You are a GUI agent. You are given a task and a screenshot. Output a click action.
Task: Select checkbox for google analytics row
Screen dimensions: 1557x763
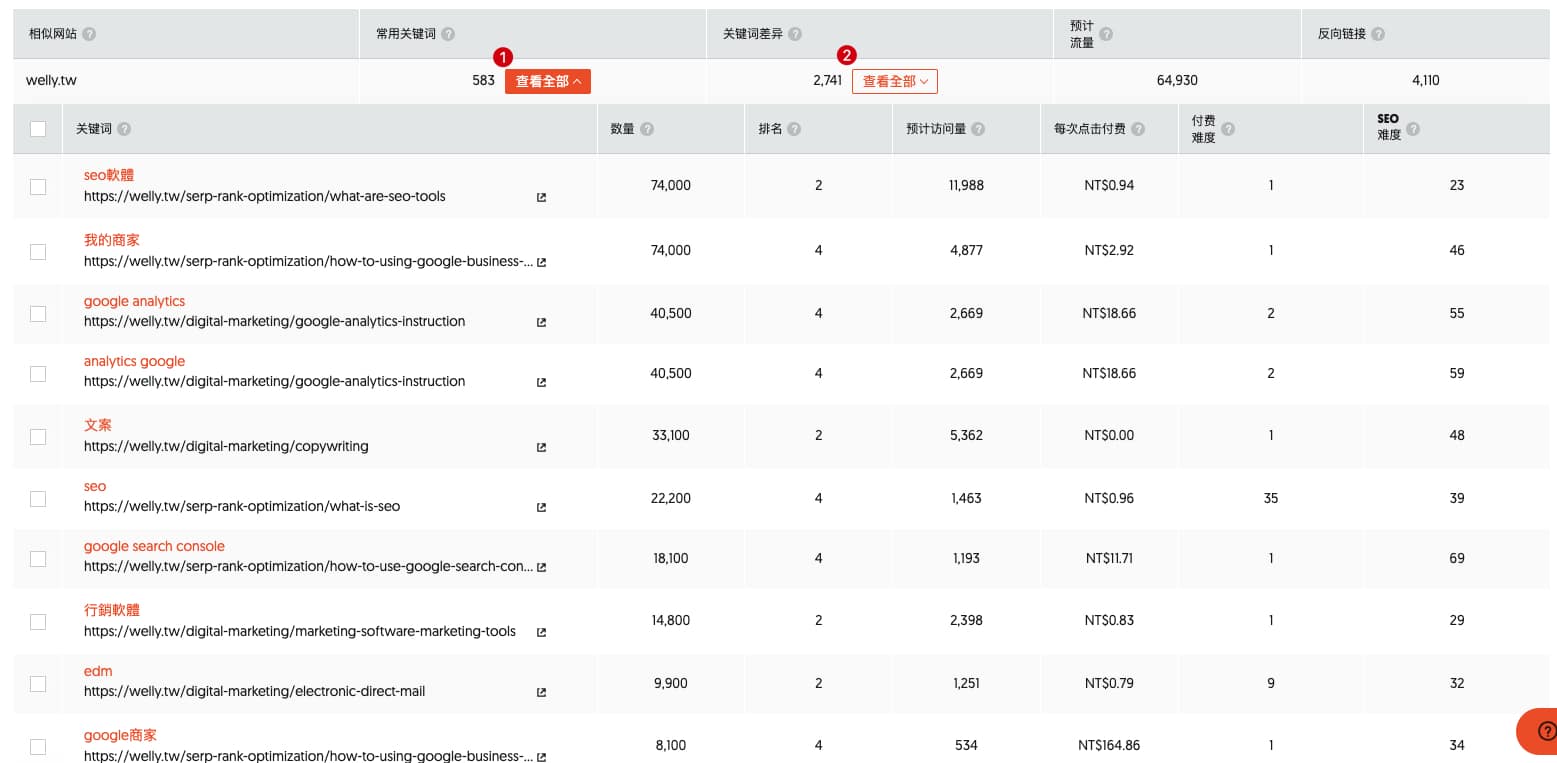pos(38,313)
